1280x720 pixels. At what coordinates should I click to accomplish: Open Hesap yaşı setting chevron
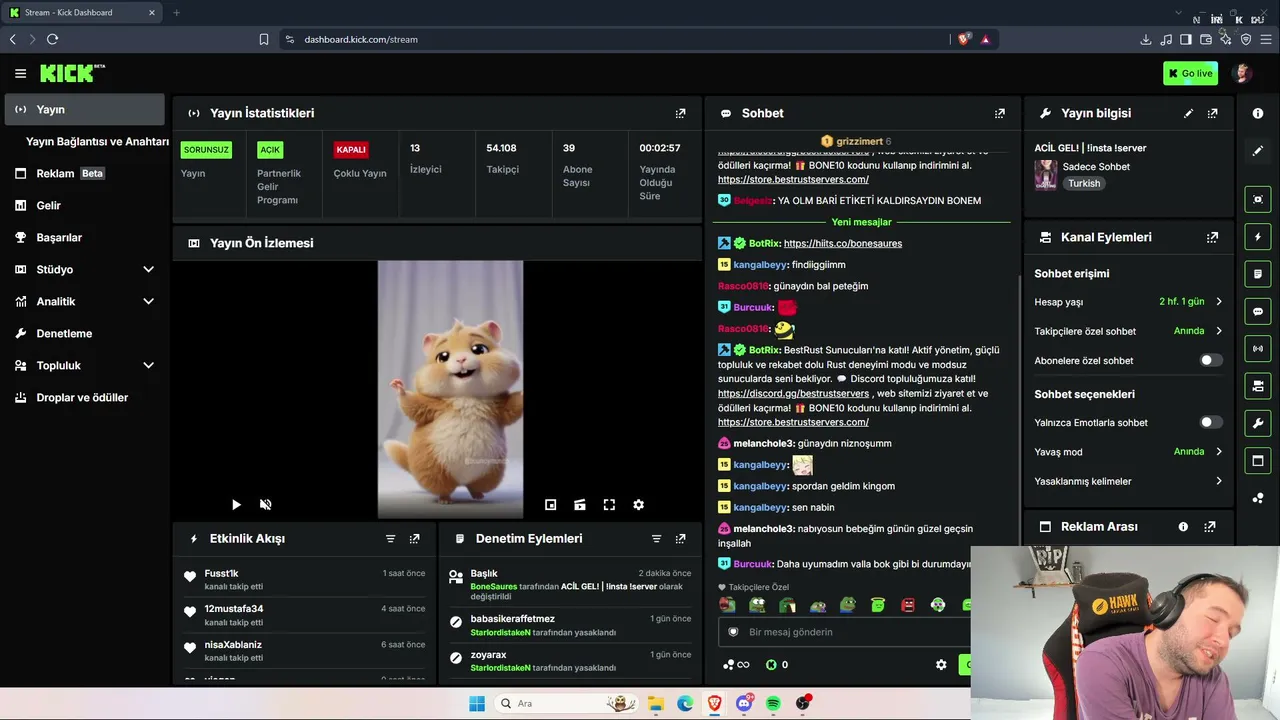tap(1219, 301)
